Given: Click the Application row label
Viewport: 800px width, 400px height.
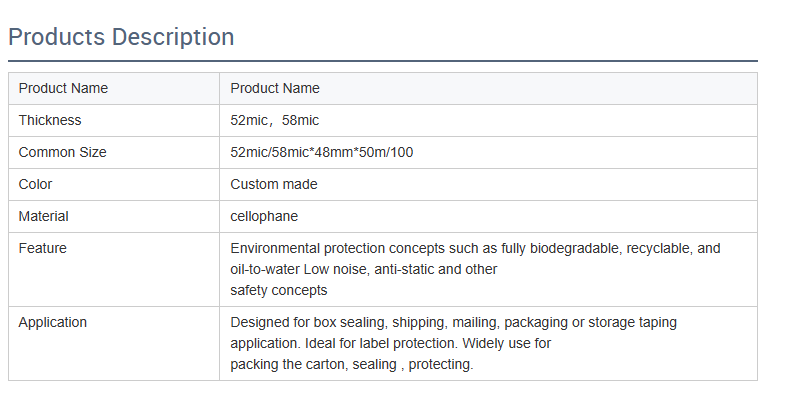Looking at the screenshot, I should [x=52, y=322].
